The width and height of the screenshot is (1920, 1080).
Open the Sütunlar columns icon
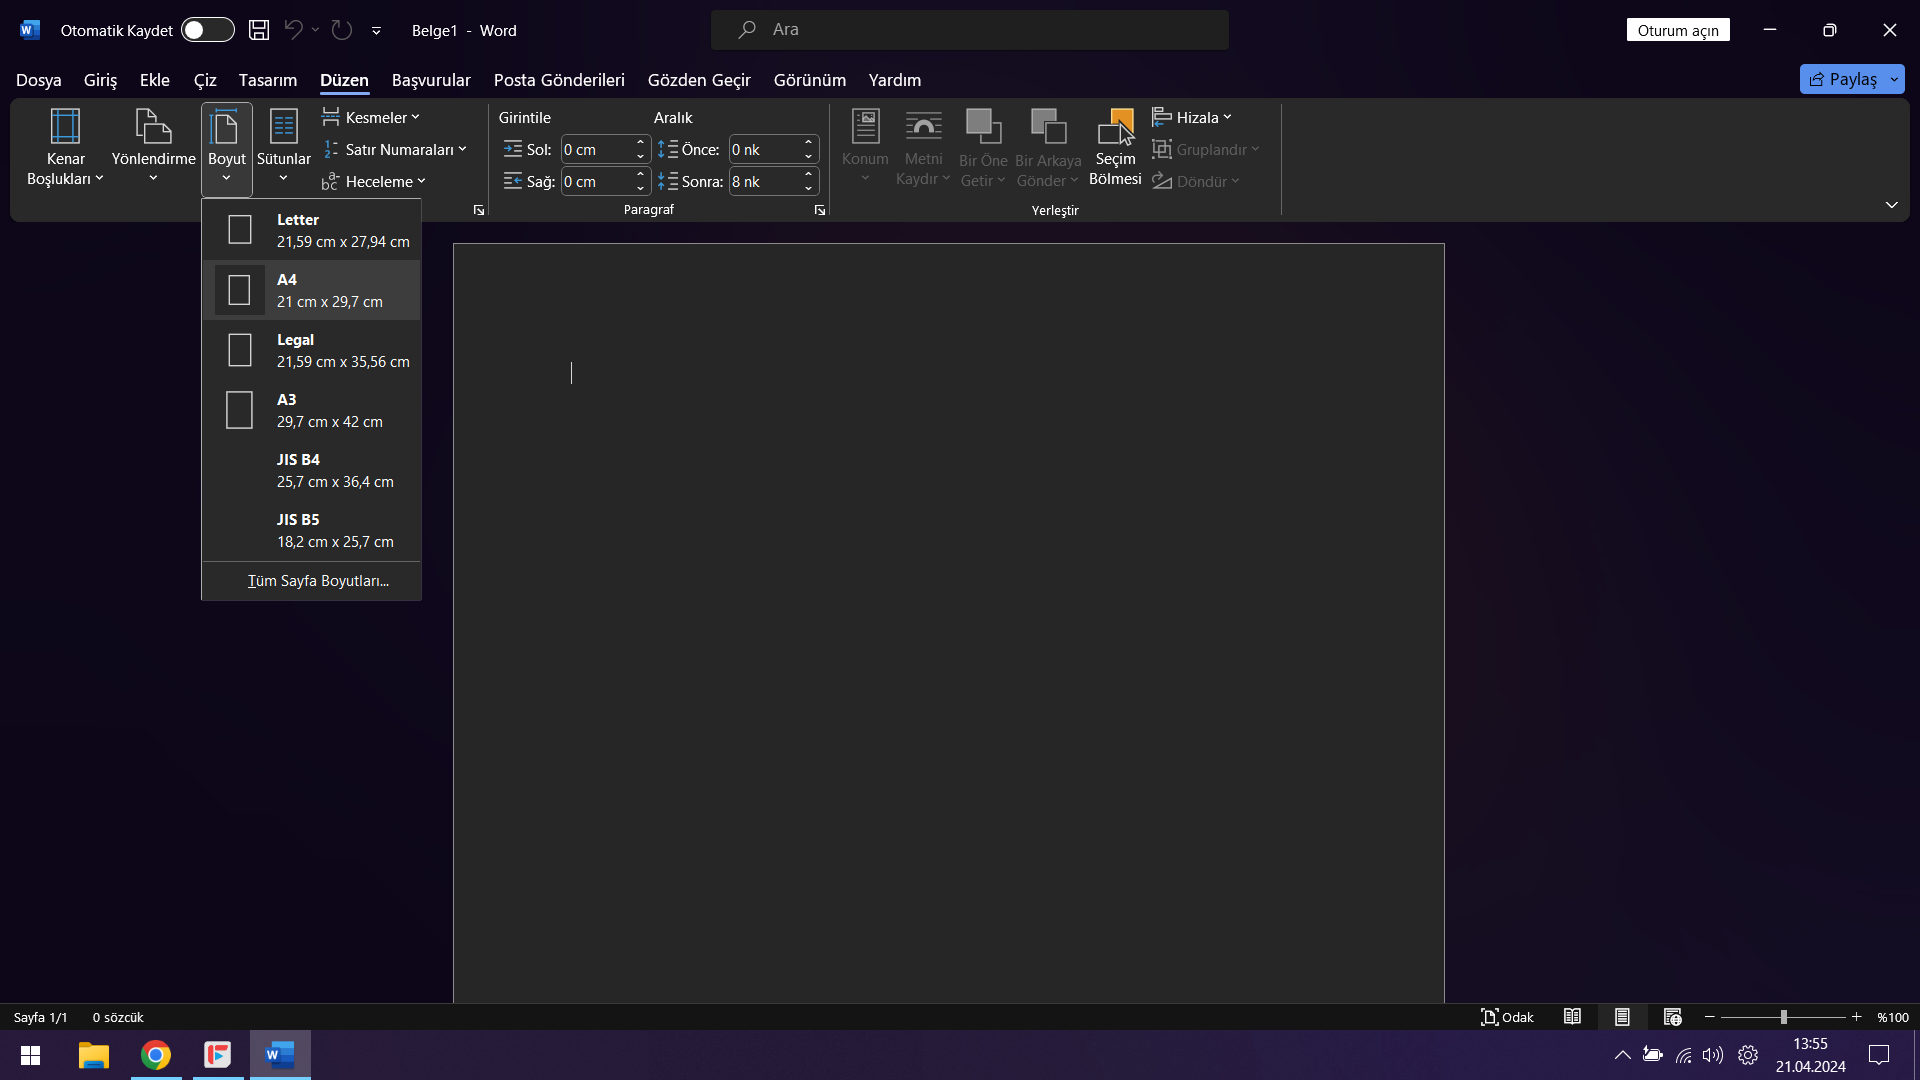[283, 128]
